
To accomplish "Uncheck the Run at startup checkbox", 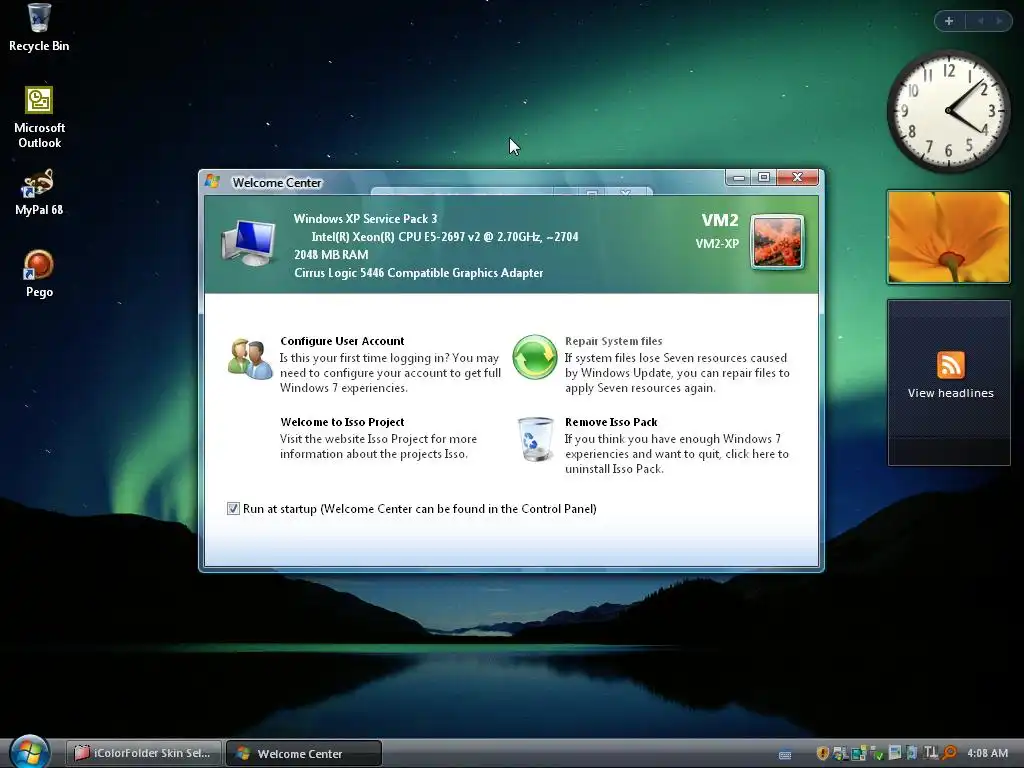I will [233, 509].
